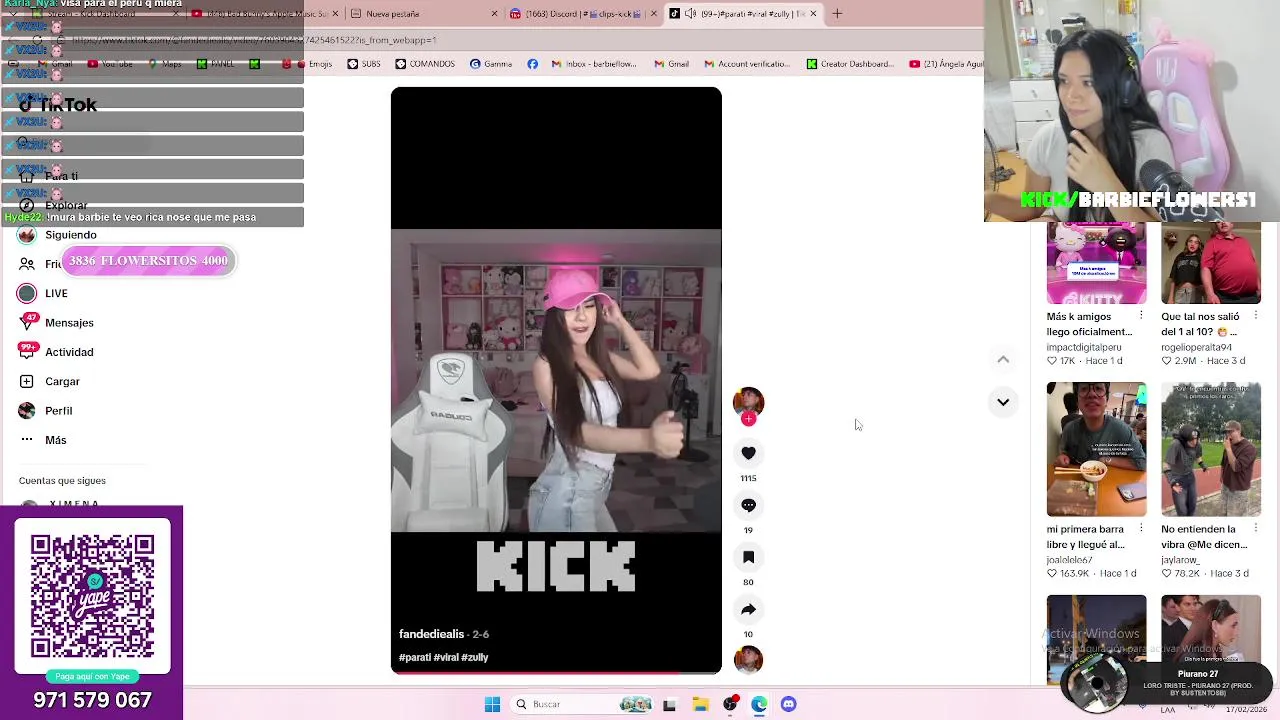The height and width of the screenshot is (720, 1280).
Task: Open options menu for 'Más k amigos' video
Action: click(x=1141, y=316)
